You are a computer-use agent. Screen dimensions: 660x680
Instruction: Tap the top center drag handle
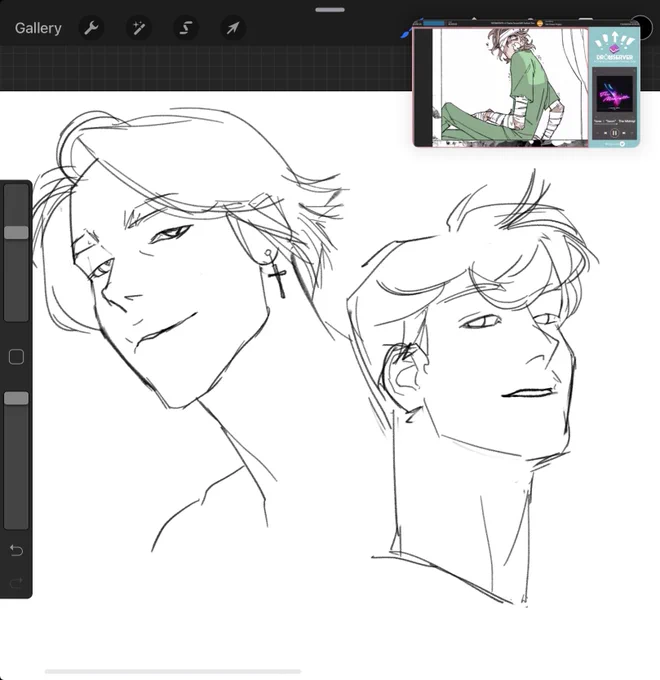pyautogui.click(x=330, y=10)
